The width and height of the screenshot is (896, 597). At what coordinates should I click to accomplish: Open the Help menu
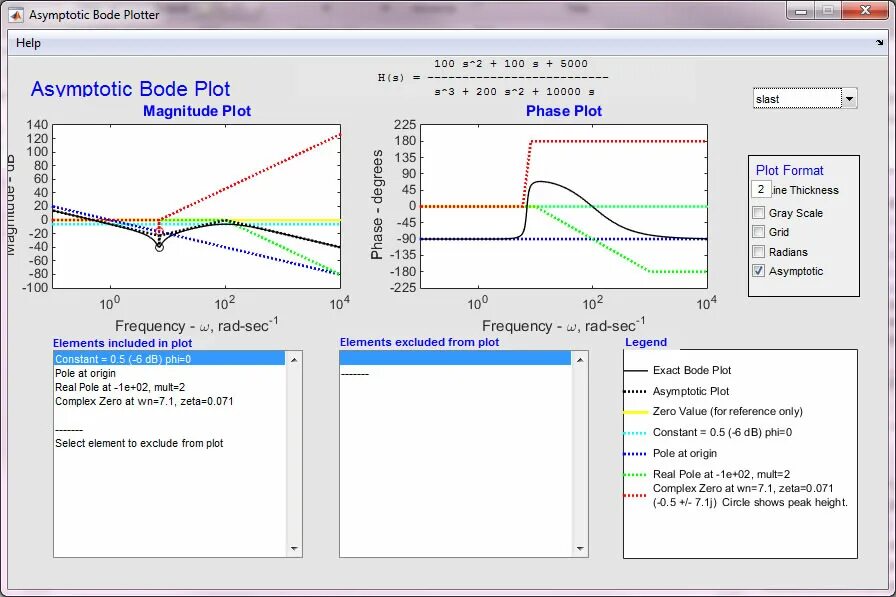tap(28, 43)
